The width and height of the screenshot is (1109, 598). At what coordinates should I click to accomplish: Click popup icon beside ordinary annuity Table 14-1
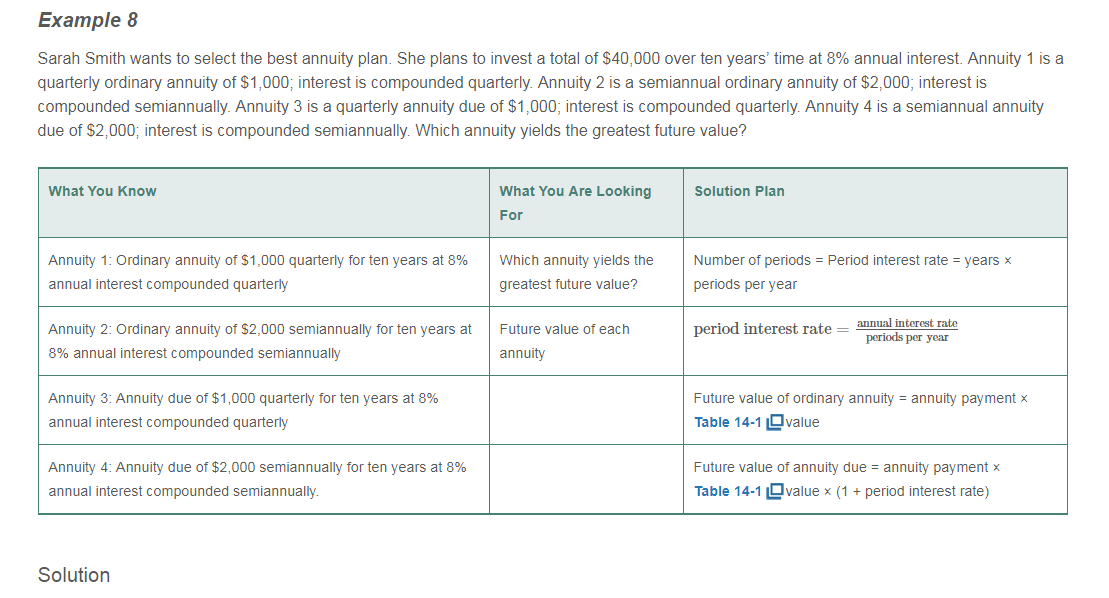(774, 423)
